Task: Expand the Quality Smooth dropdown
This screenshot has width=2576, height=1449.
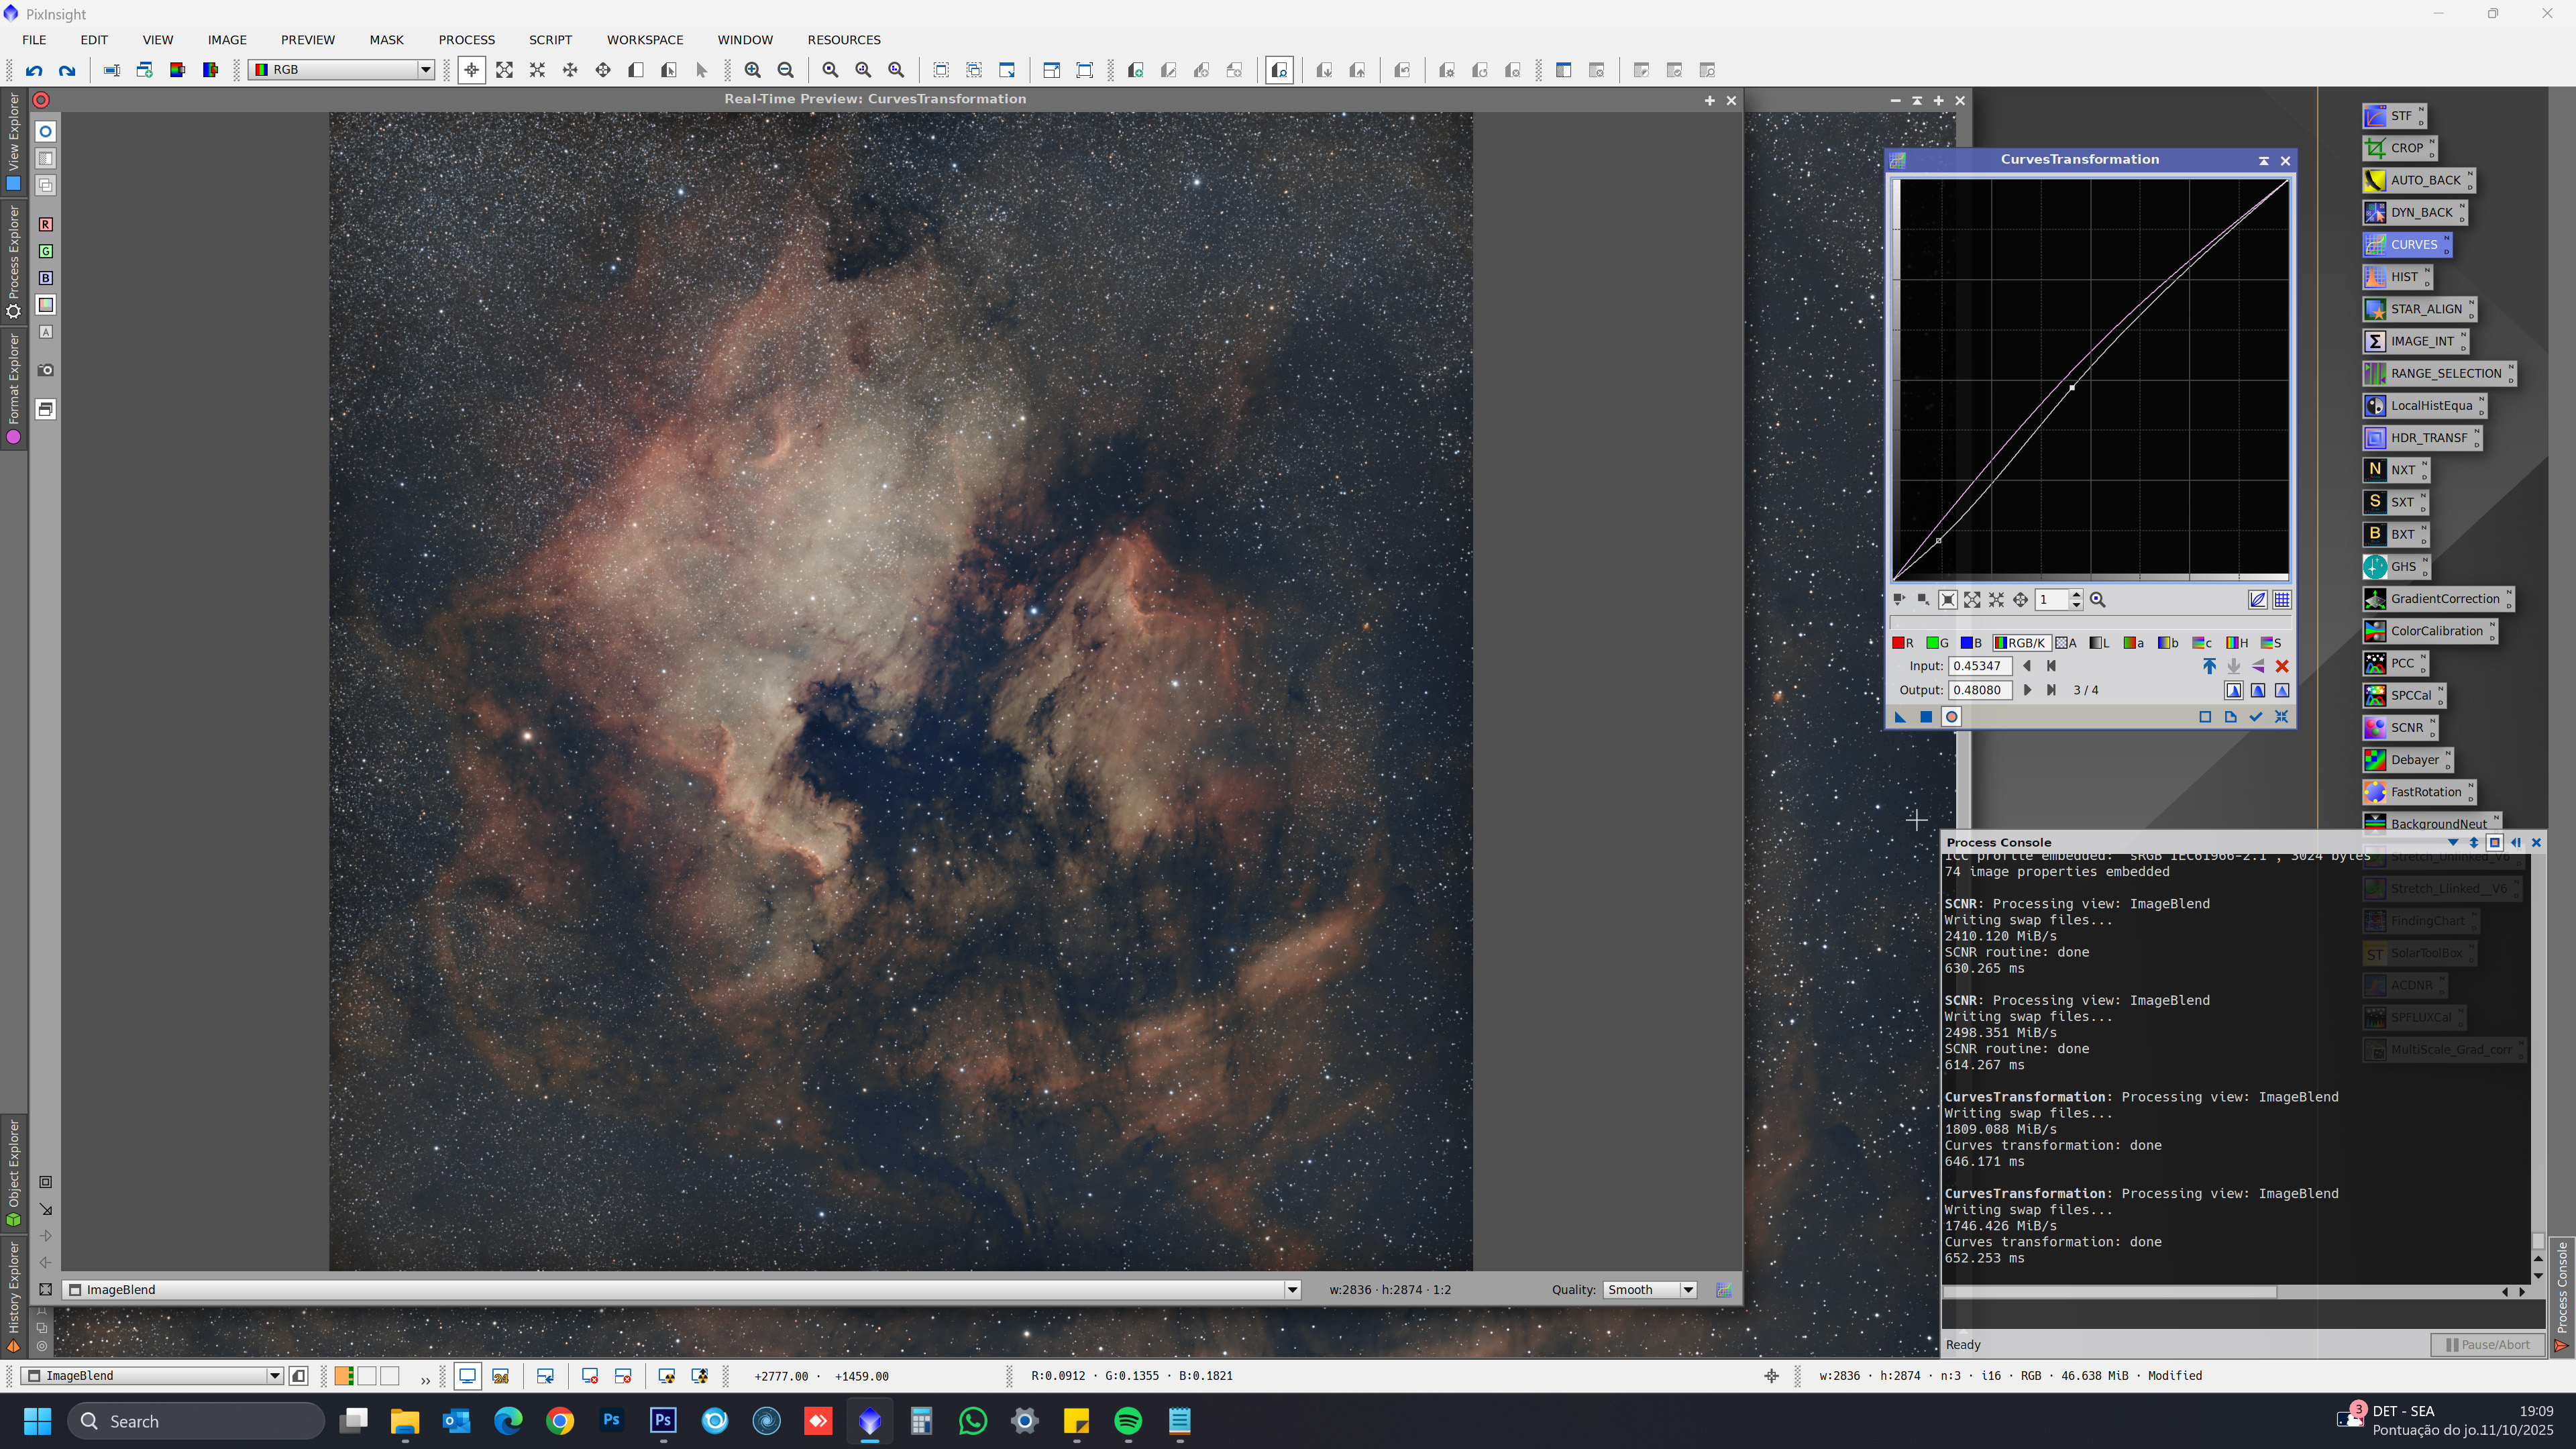Action: (1688, 1289)
